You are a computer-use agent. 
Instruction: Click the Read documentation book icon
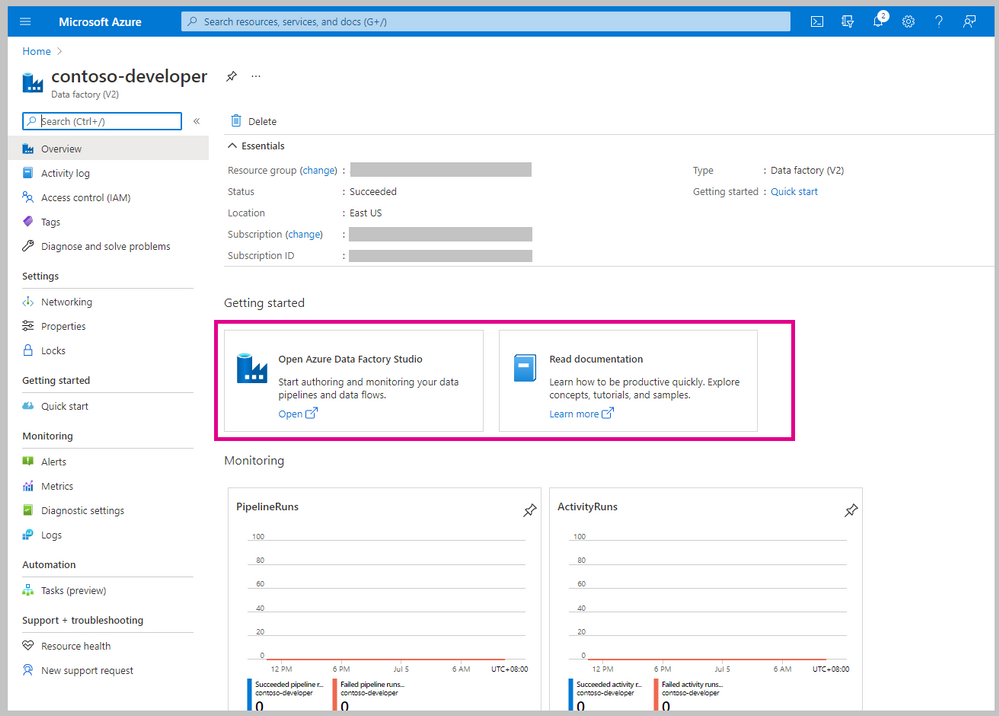click(525, 368)
